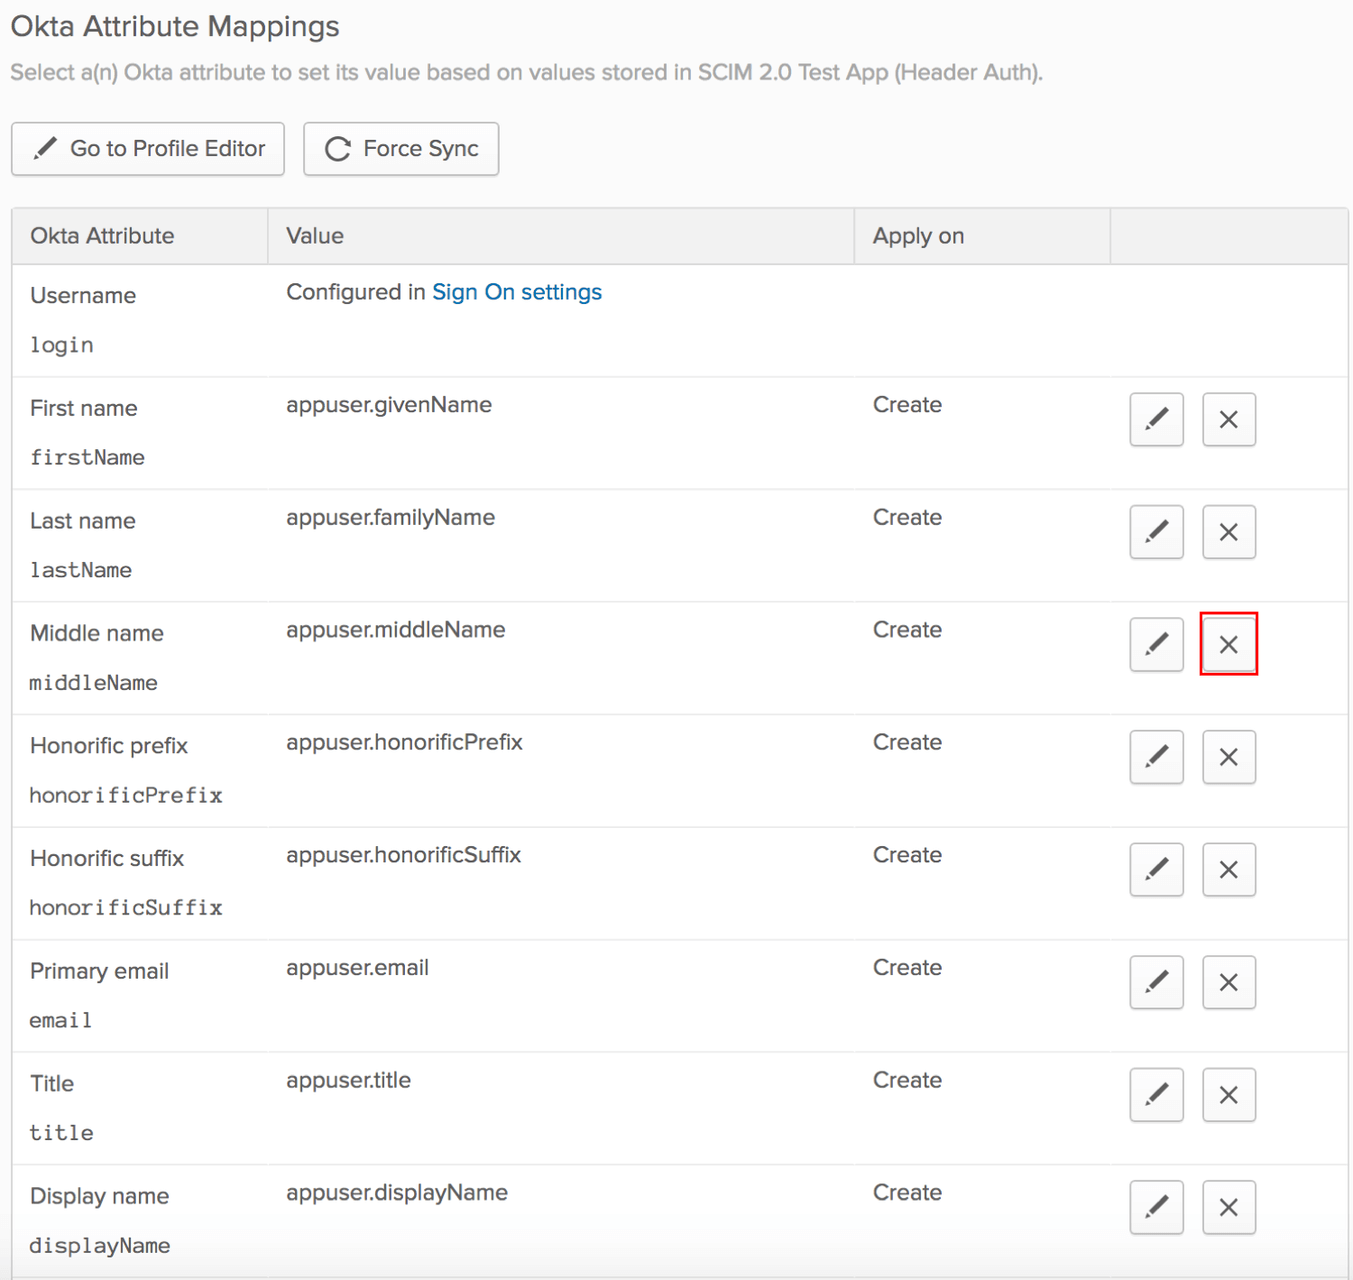
Task: Delete the Last name mapping with the X icon
Action: 1228,532
